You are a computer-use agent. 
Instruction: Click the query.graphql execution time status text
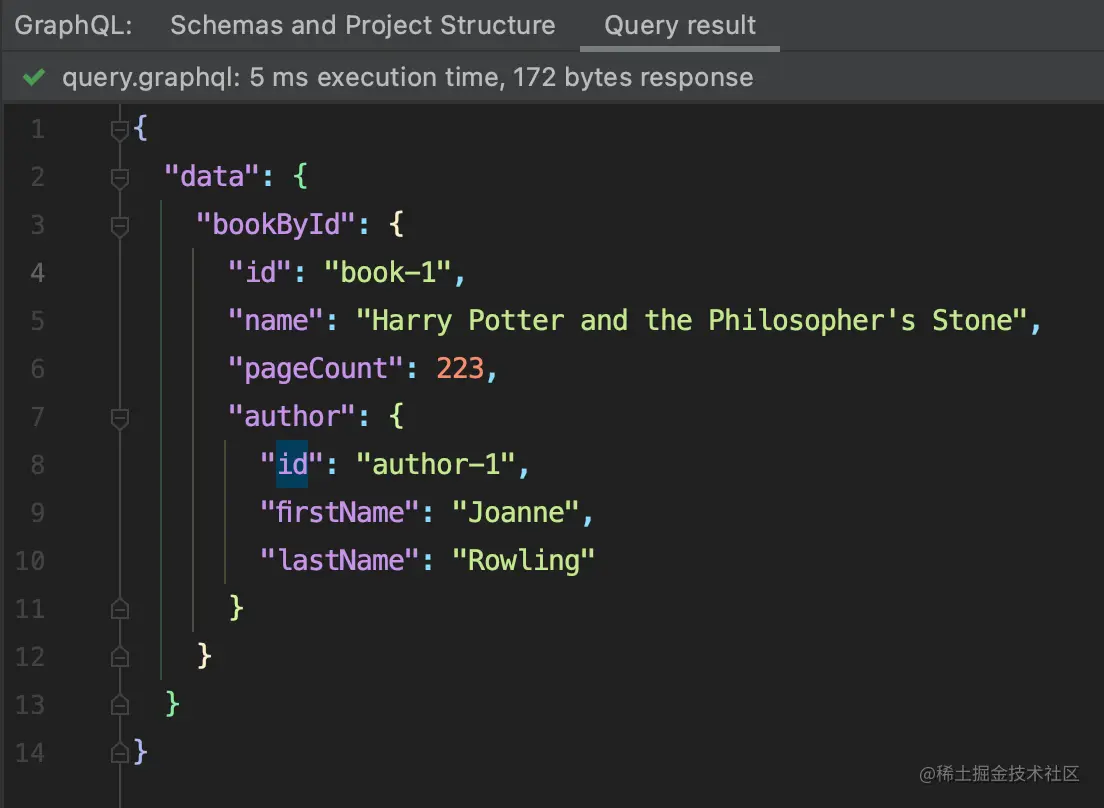click(408, 77)
